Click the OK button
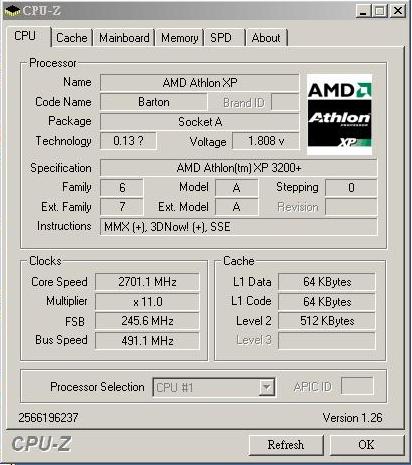412x465 pixels. click(x=367, y=445)
